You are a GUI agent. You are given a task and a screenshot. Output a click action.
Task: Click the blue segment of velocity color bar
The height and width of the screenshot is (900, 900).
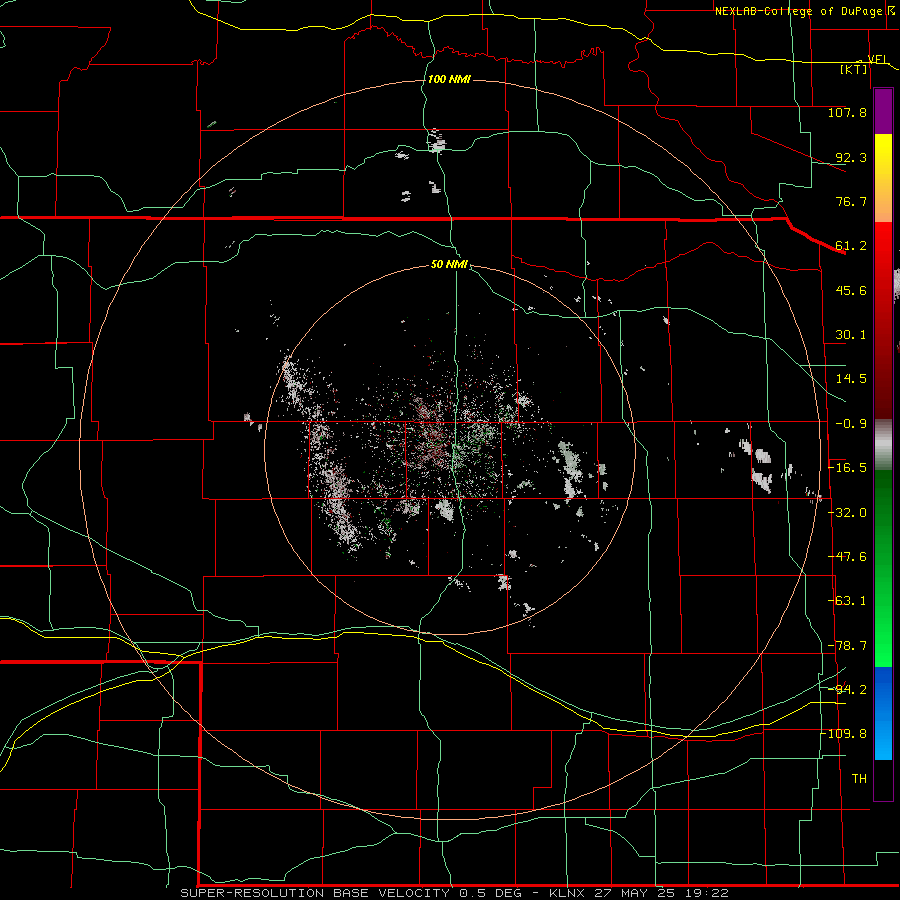[x=883, y=713]
